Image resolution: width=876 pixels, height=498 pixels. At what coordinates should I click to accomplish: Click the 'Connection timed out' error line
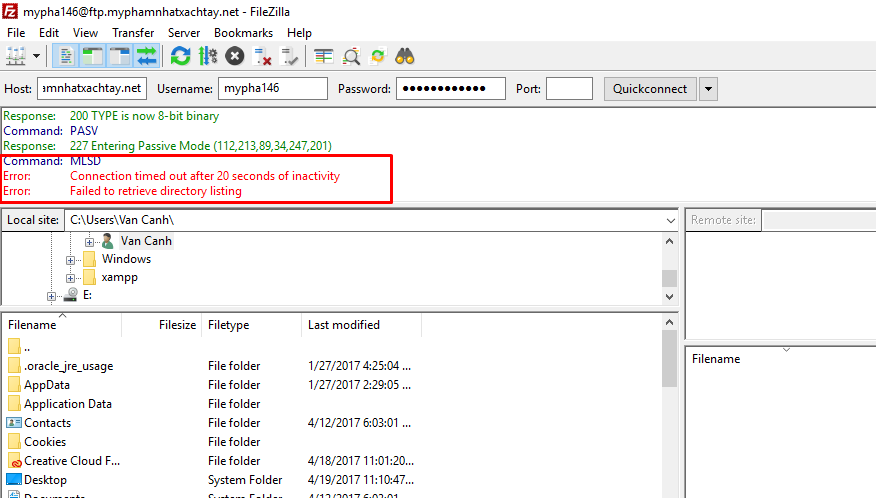click(x=205, y=176)
